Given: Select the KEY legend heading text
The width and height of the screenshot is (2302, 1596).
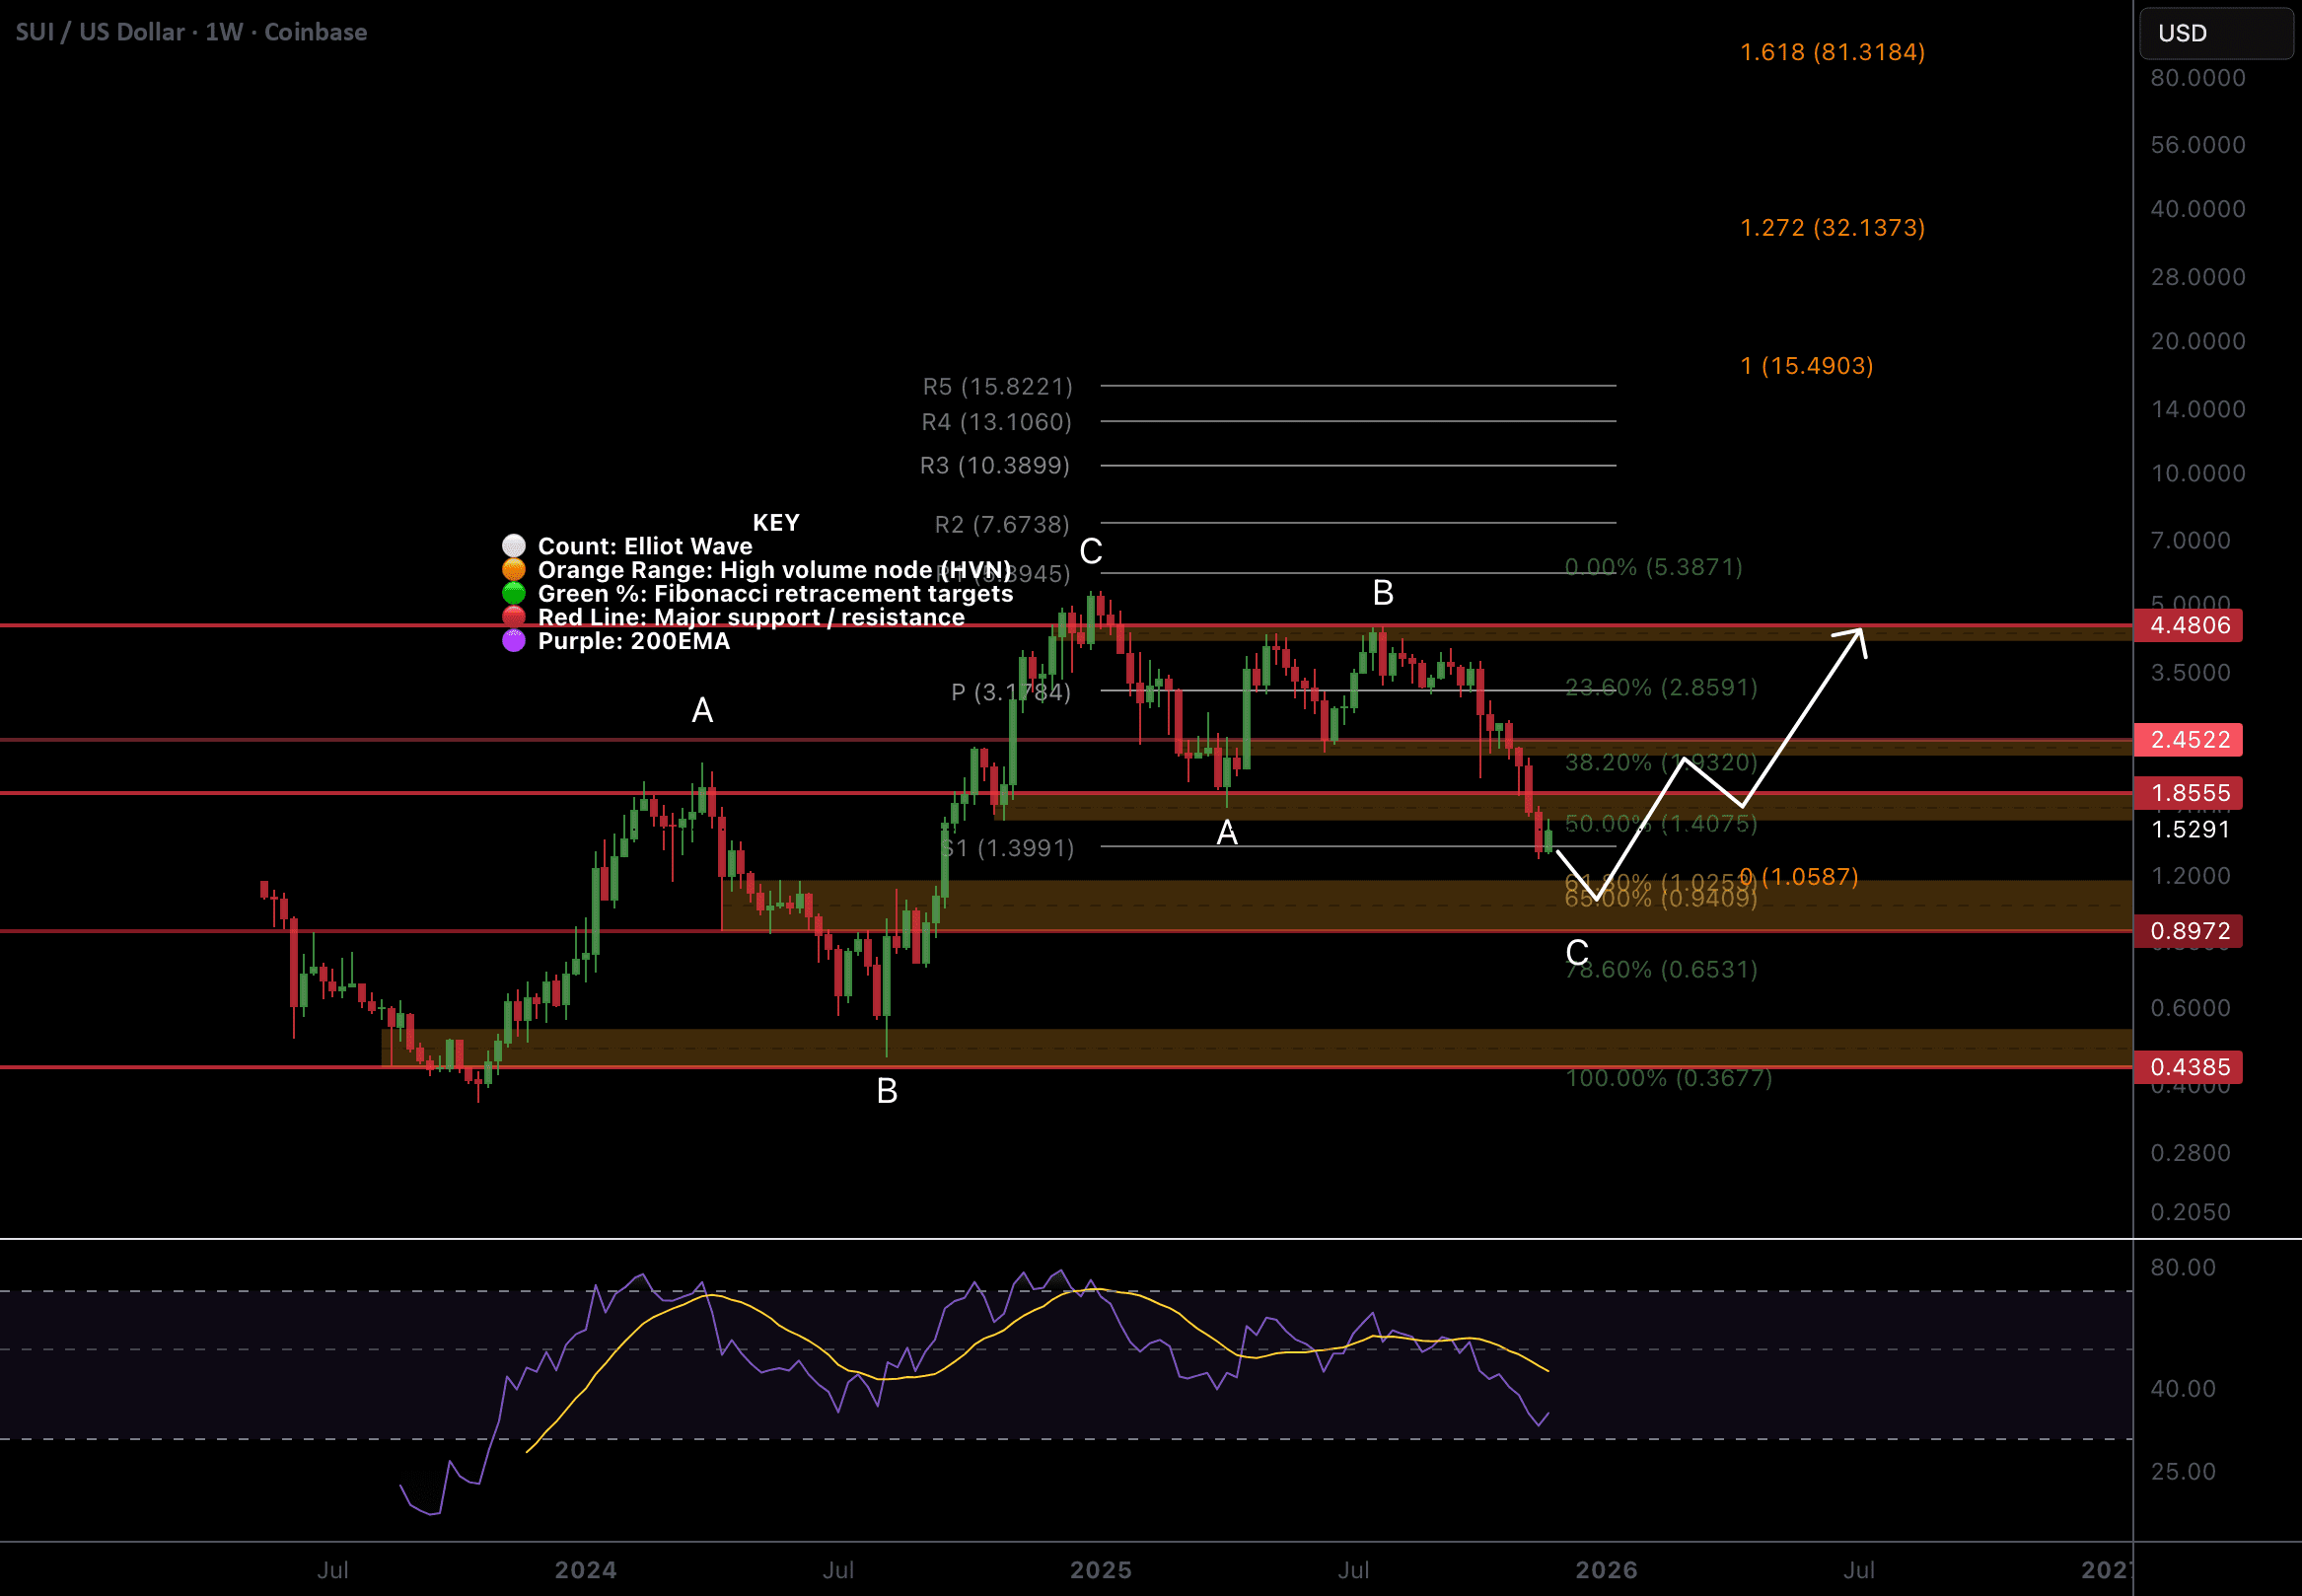Looking at the screenshot, I should coord(775,523).
